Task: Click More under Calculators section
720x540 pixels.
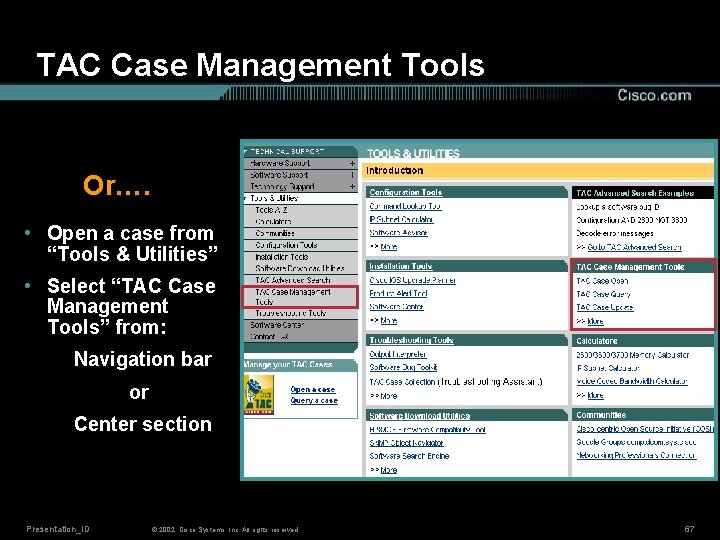Action: (x=595, y=395)
